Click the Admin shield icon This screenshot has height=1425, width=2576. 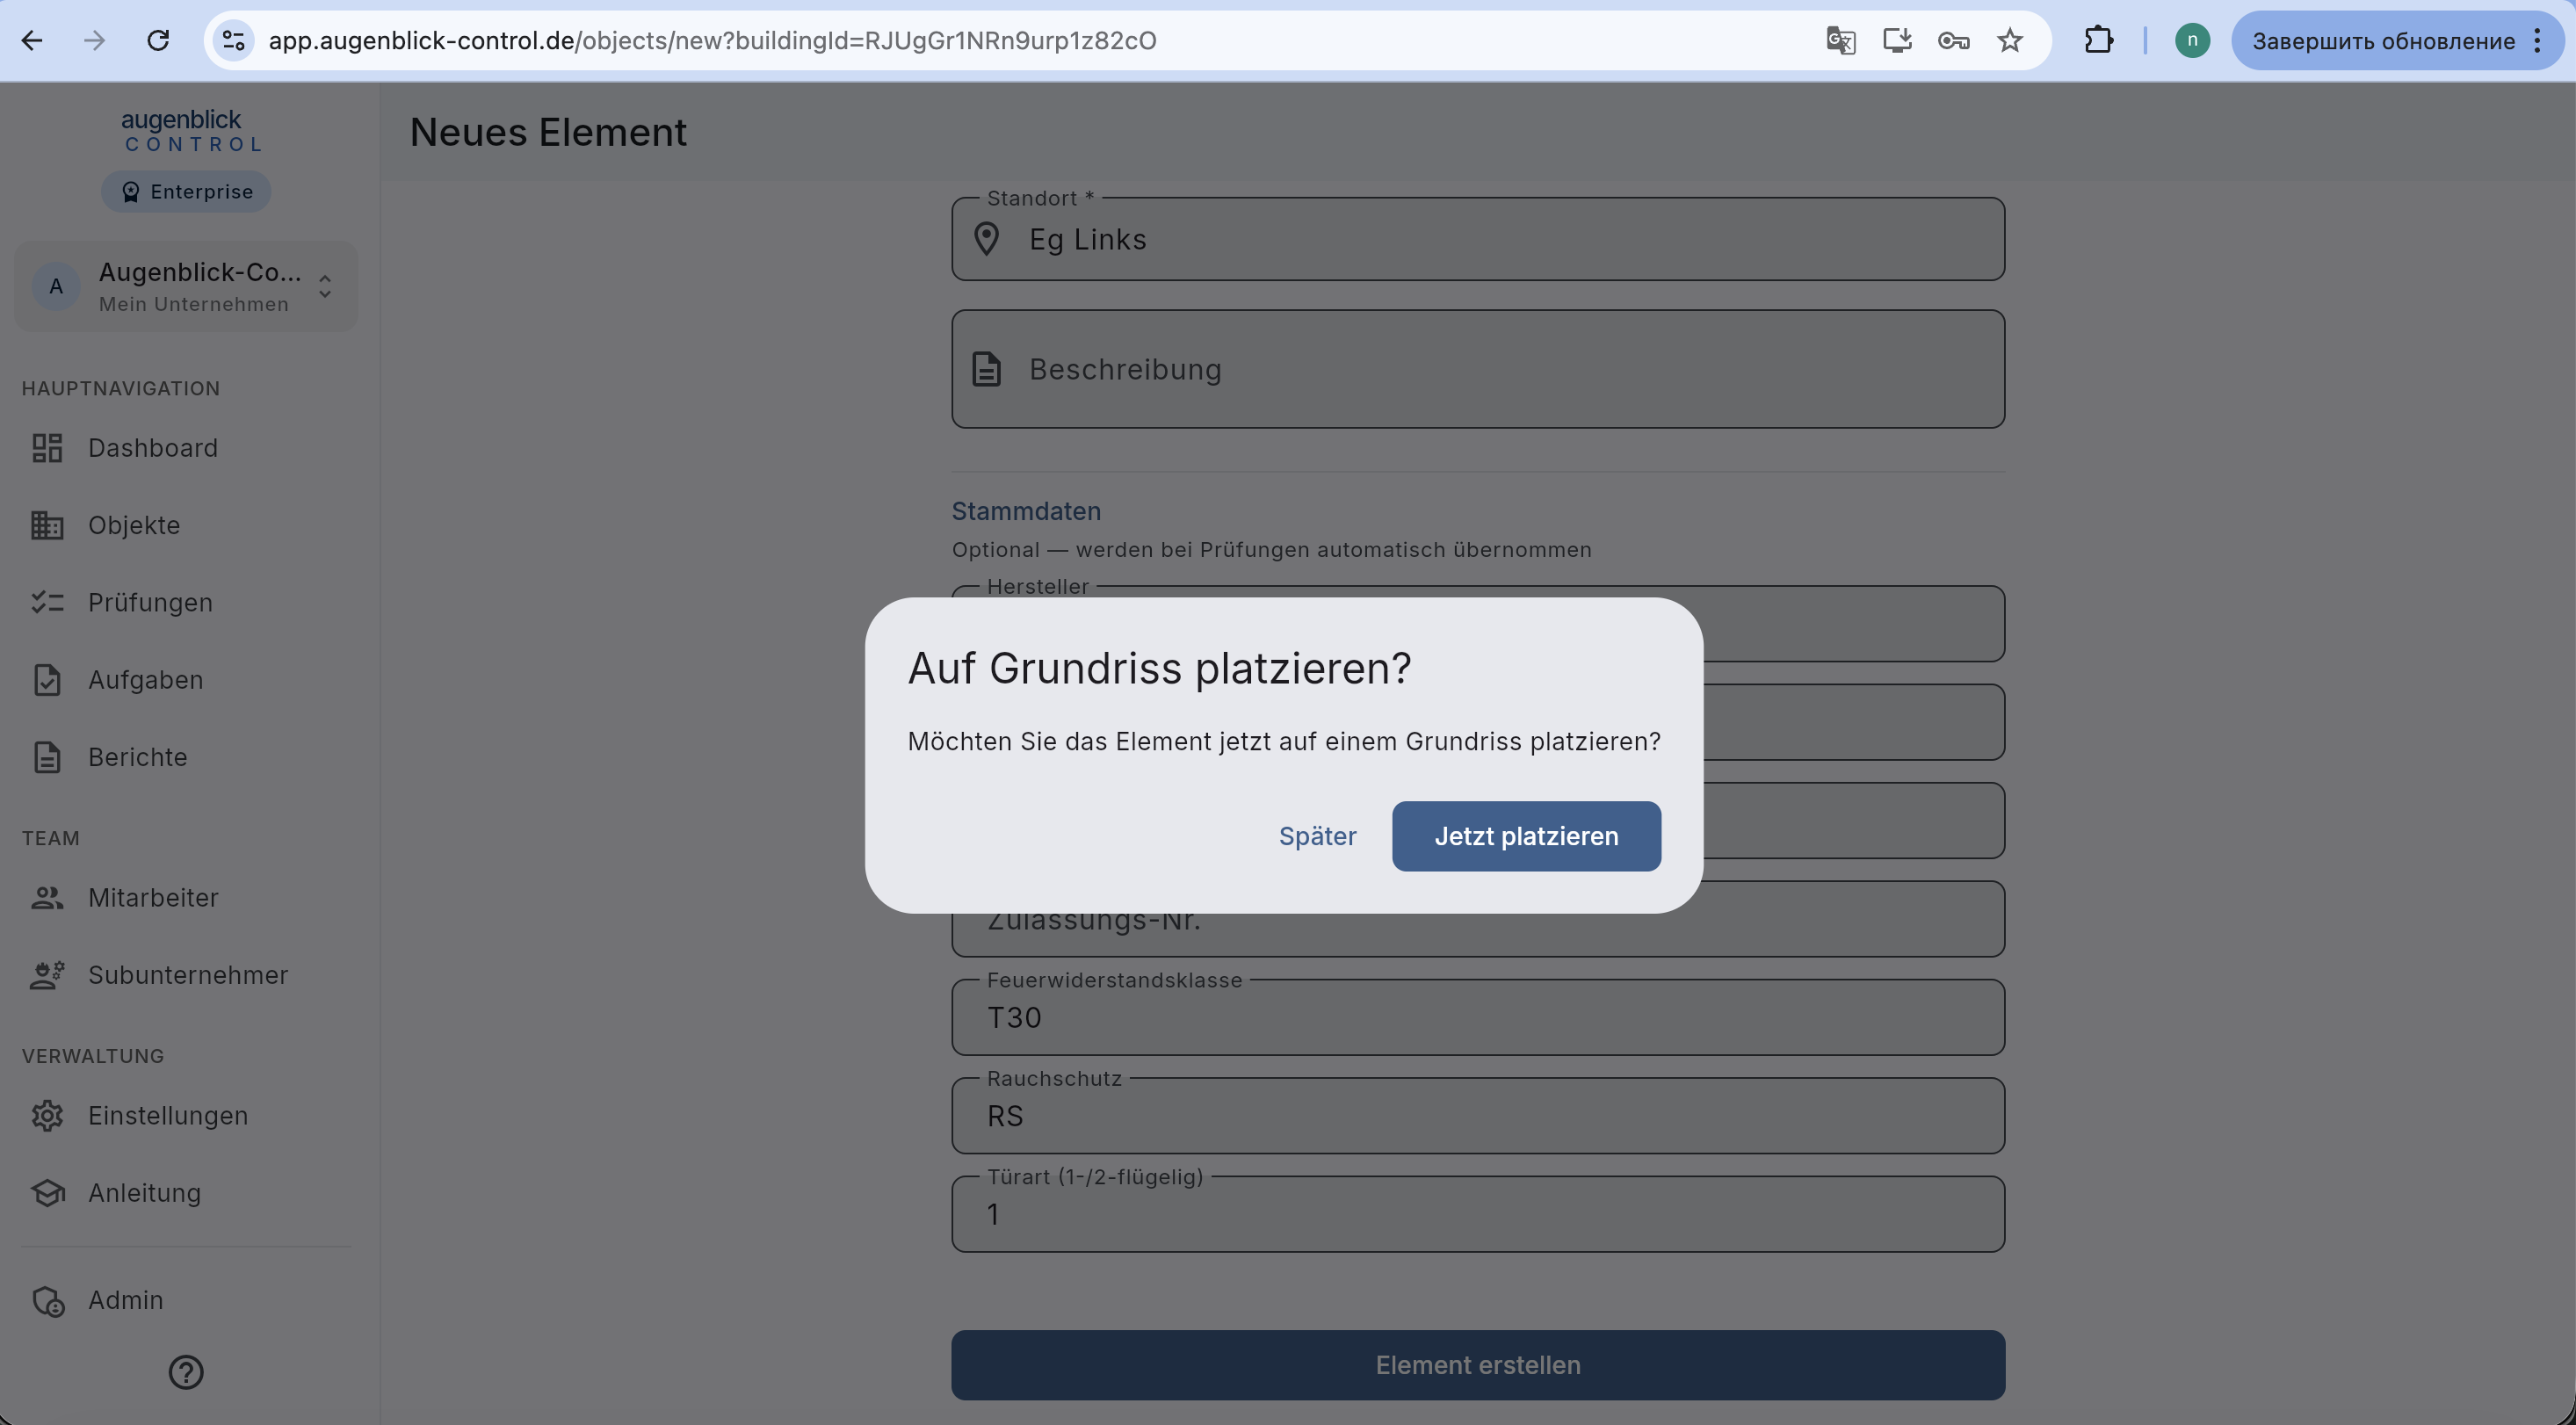click(x=48, y=1301)
